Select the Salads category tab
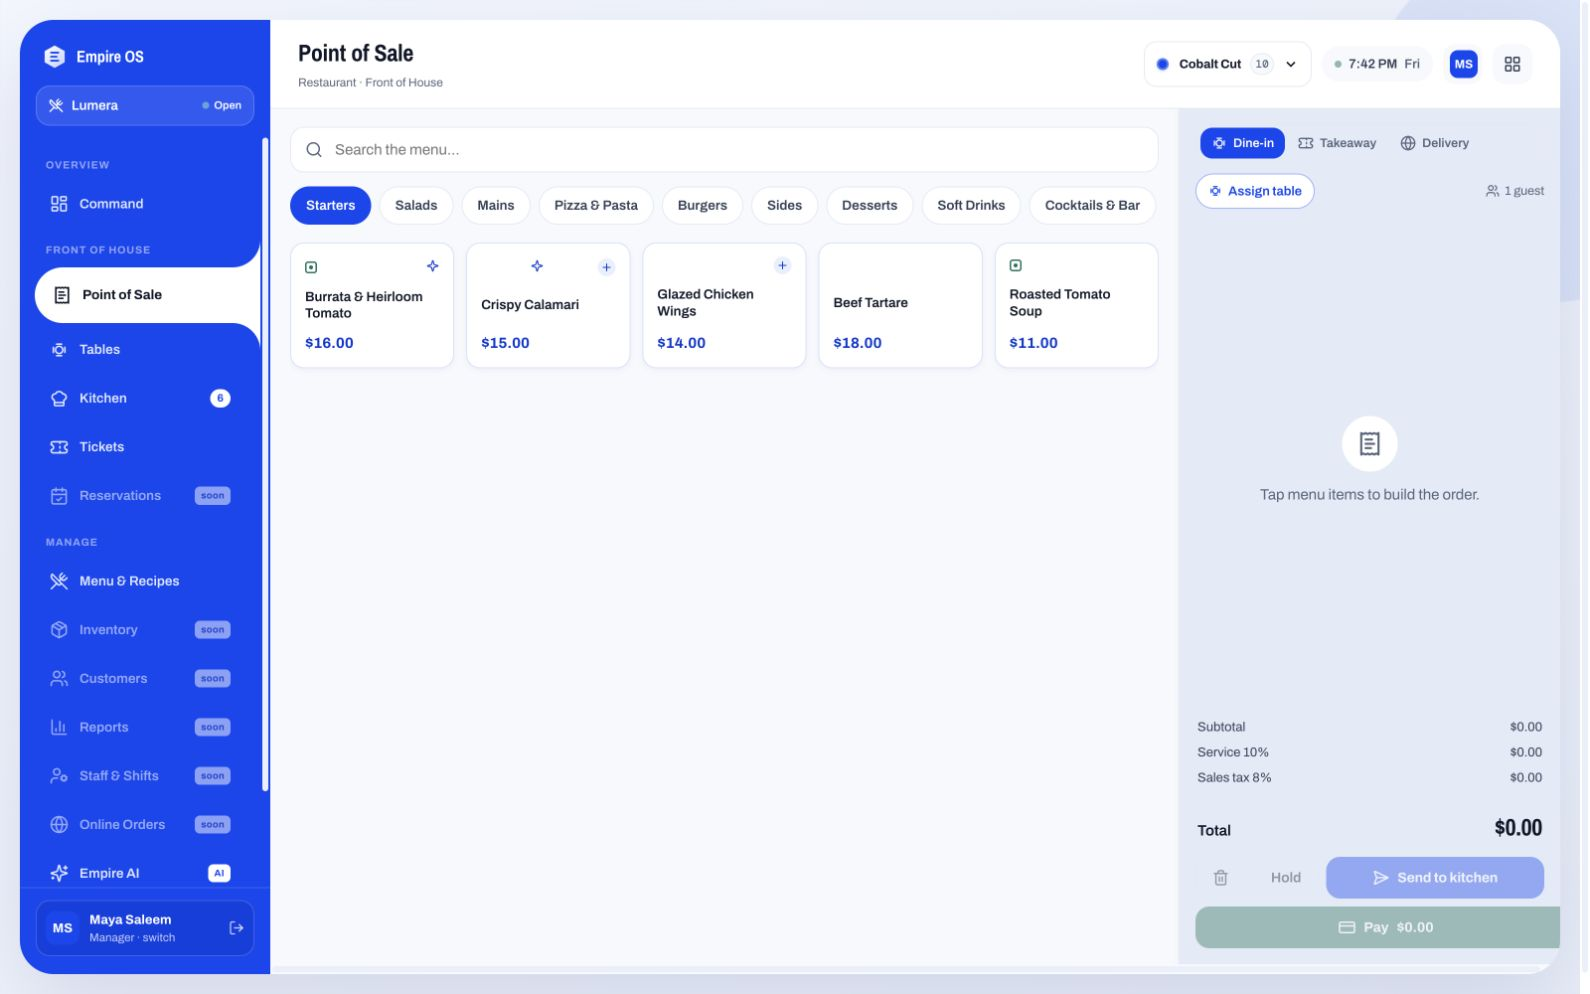Screen dimensions: 1590x994 click(416, 205)
